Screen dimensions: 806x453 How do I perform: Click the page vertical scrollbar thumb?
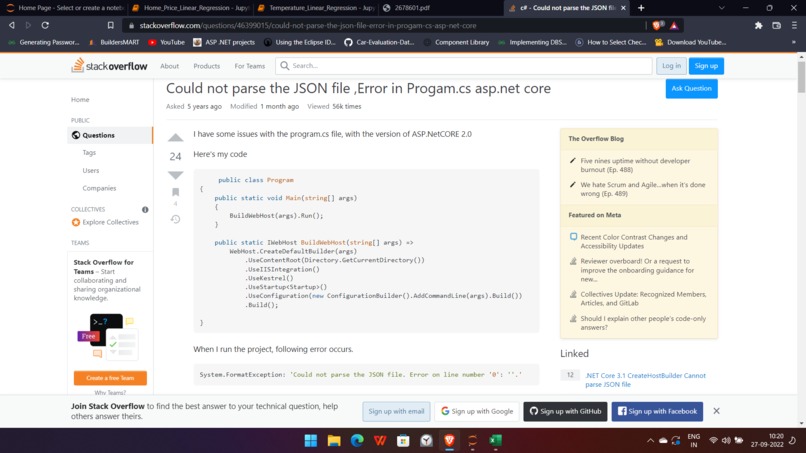click(x=801, y=77)
